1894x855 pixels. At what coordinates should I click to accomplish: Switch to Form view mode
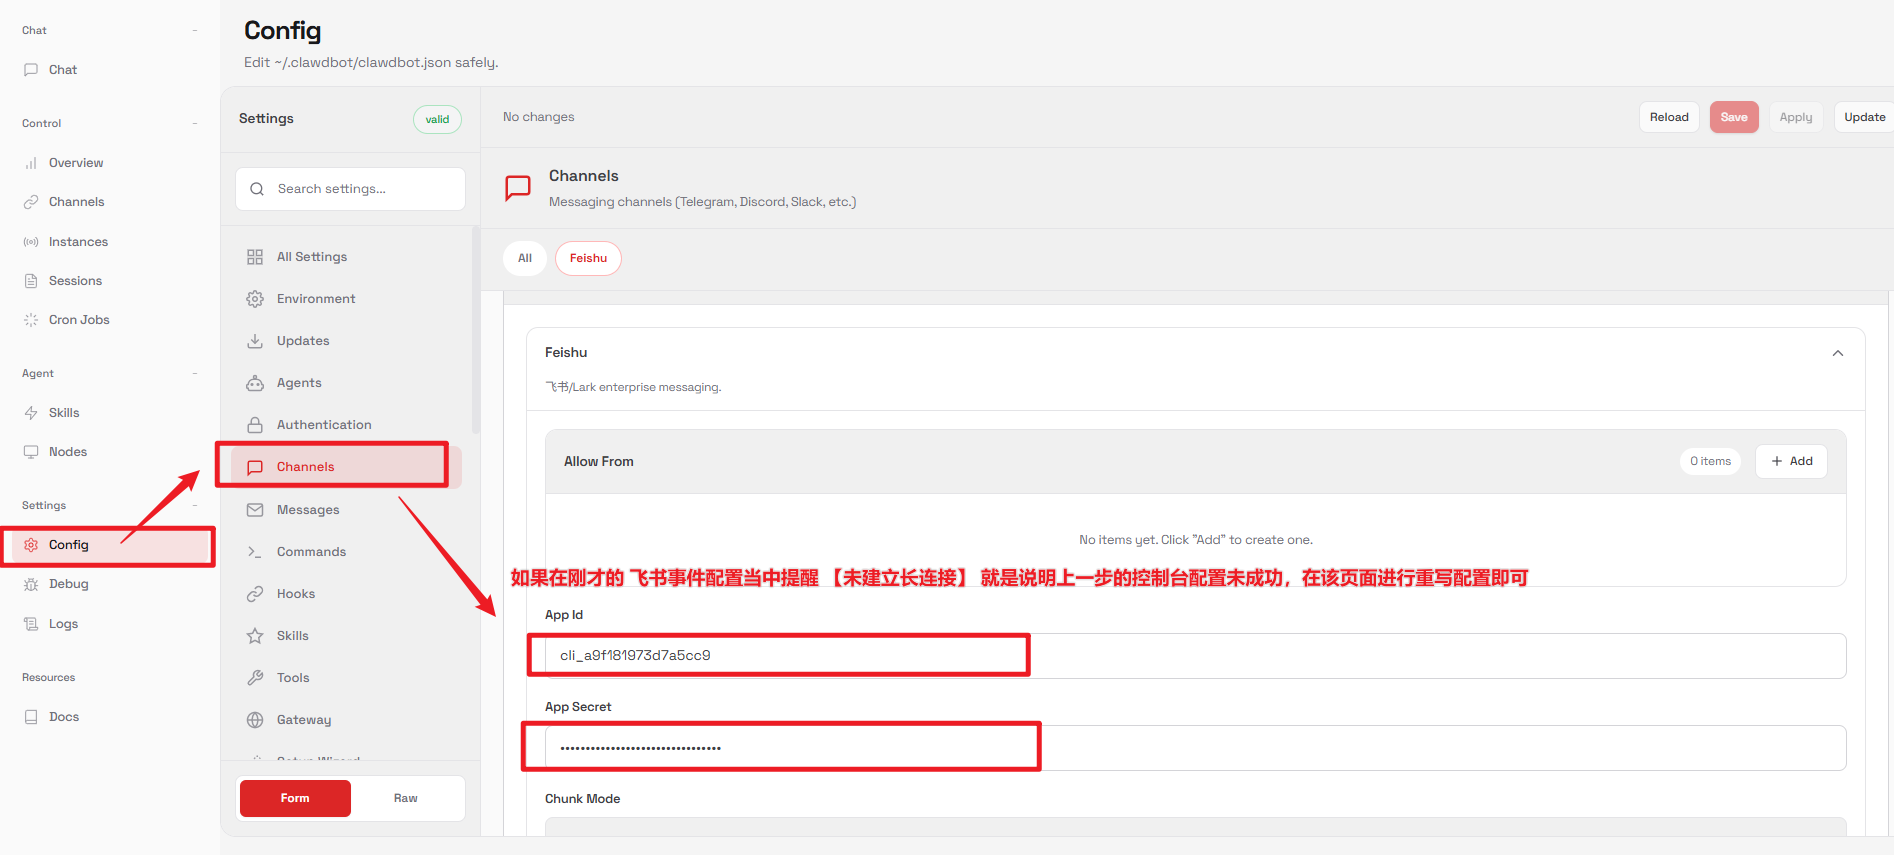tap(295, 798)
